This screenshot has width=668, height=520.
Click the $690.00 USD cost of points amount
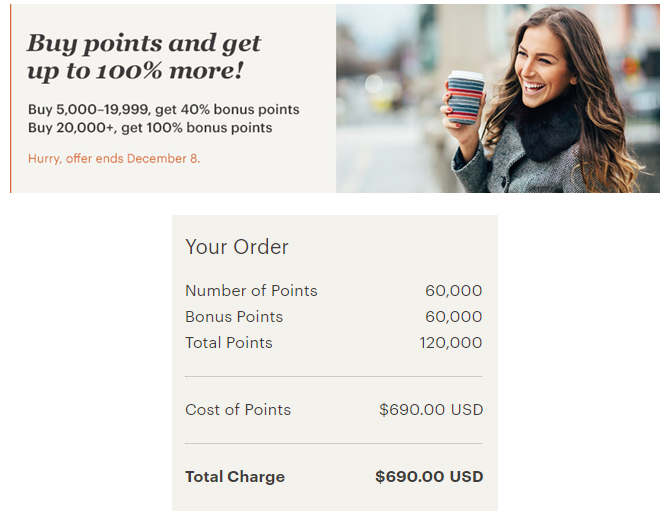coord(431,409)
